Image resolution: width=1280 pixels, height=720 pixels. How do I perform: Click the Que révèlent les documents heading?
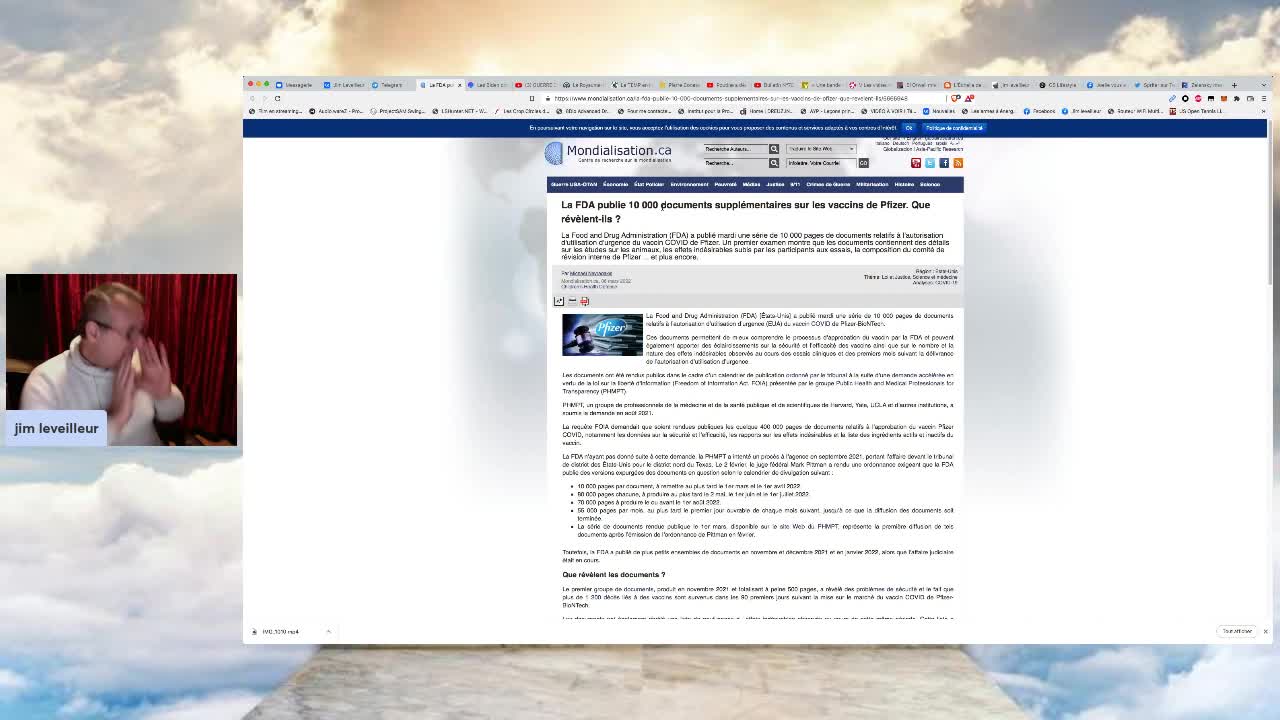tap(613, 575)
